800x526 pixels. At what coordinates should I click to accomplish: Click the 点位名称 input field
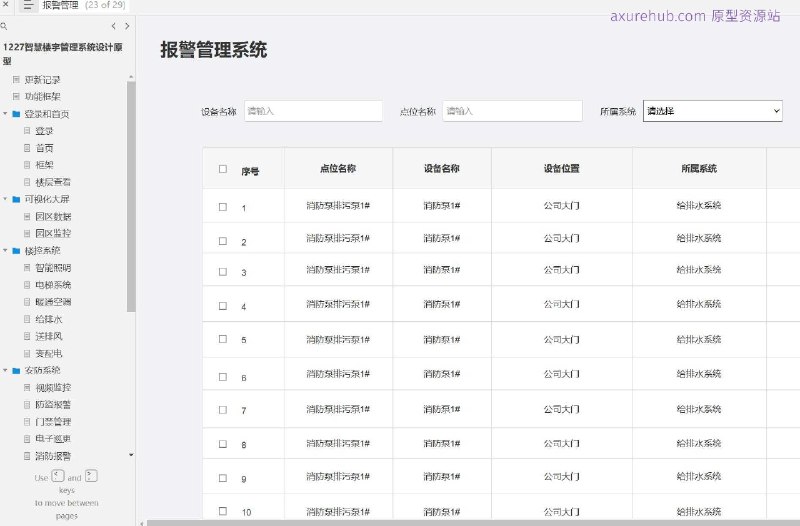click(512, 111)
